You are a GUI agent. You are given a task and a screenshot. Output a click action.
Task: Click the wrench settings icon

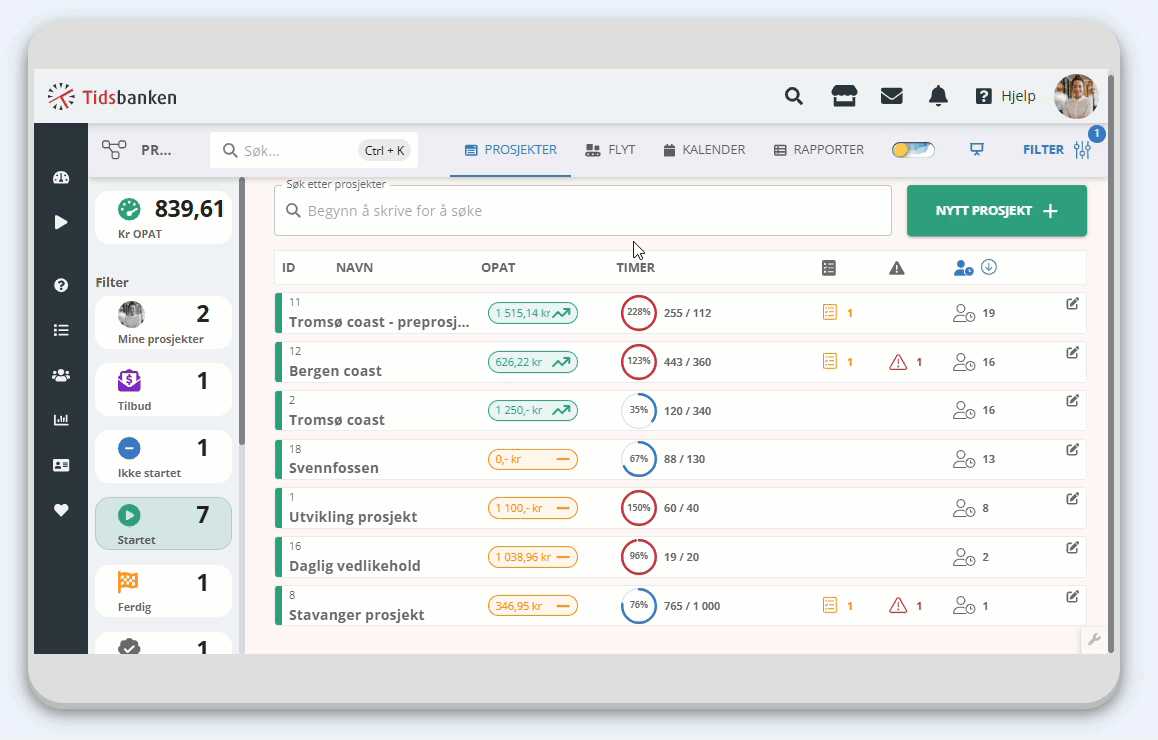pos(1094,640)
